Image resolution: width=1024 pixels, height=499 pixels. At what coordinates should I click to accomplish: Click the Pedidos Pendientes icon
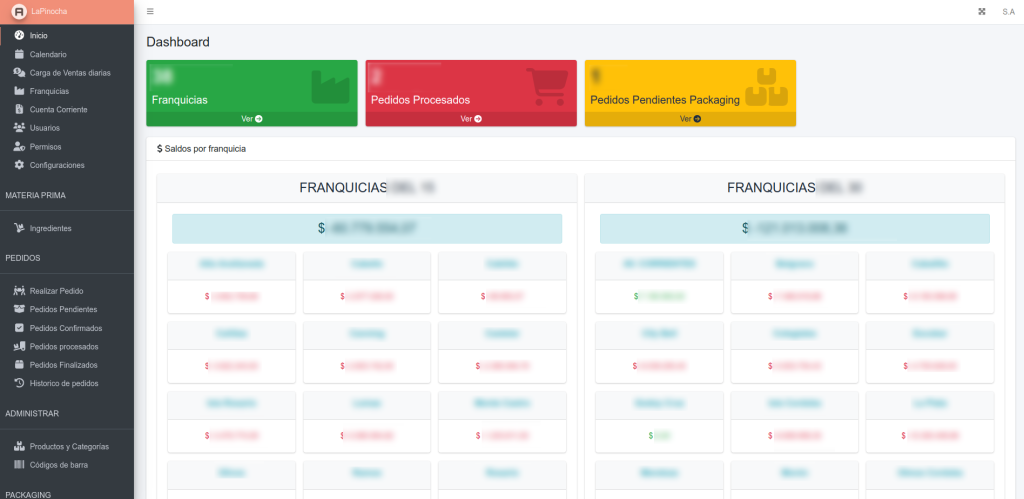(19, 309)
